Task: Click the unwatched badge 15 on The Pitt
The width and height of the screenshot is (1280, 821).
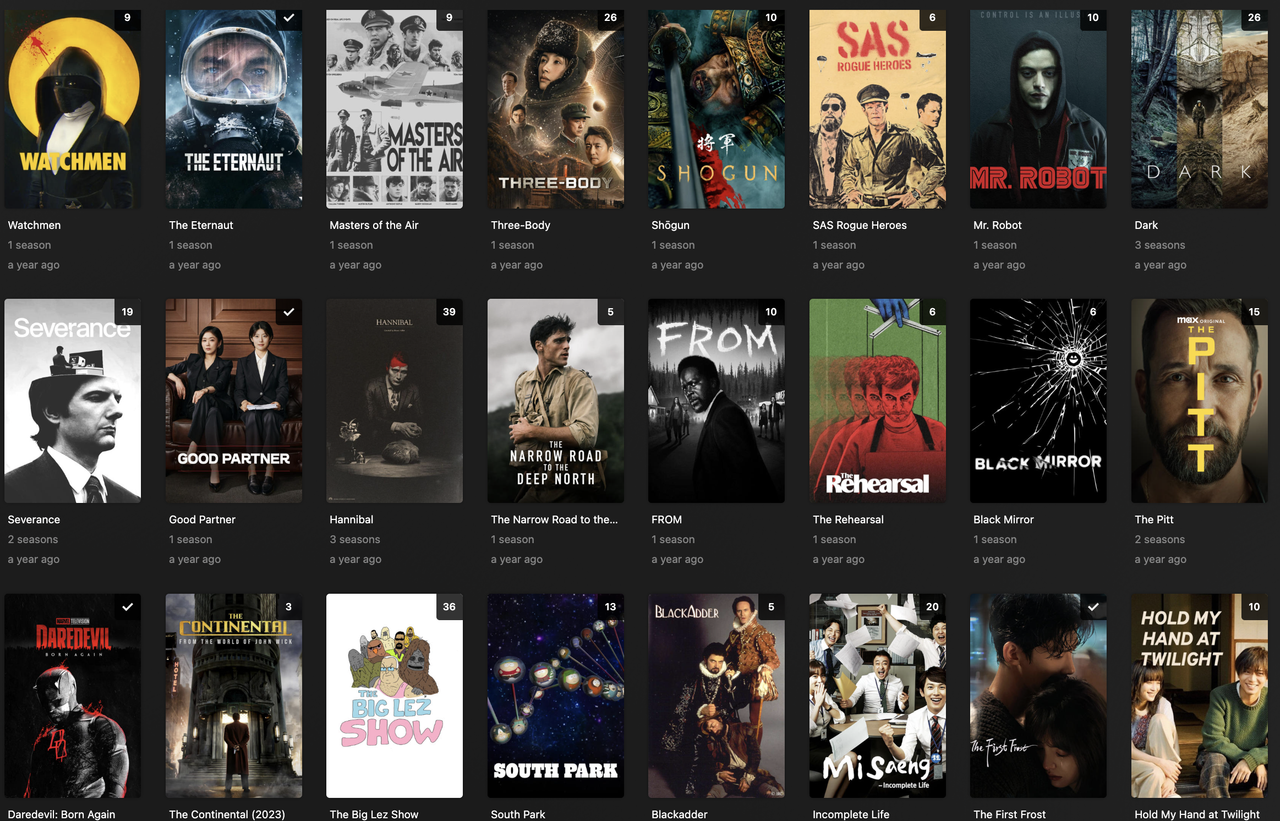Action: pyautogui.click(x=1254, y=312)
